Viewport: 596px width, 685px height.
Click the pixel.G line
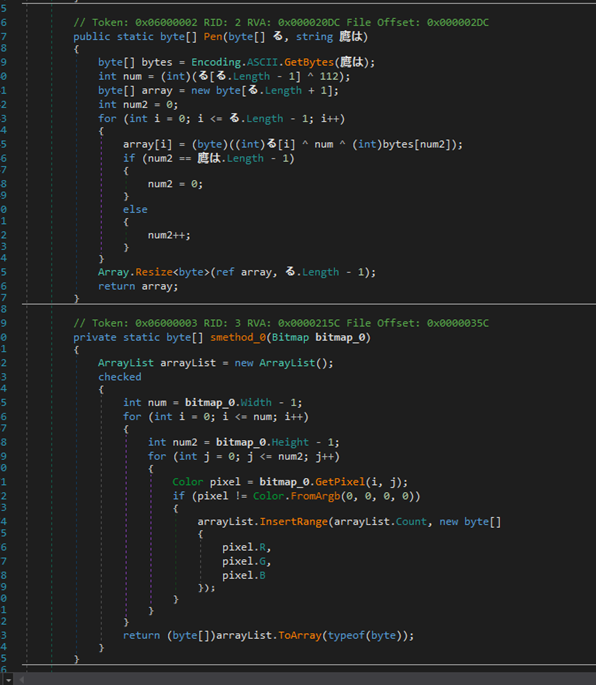tap(247, 561)
